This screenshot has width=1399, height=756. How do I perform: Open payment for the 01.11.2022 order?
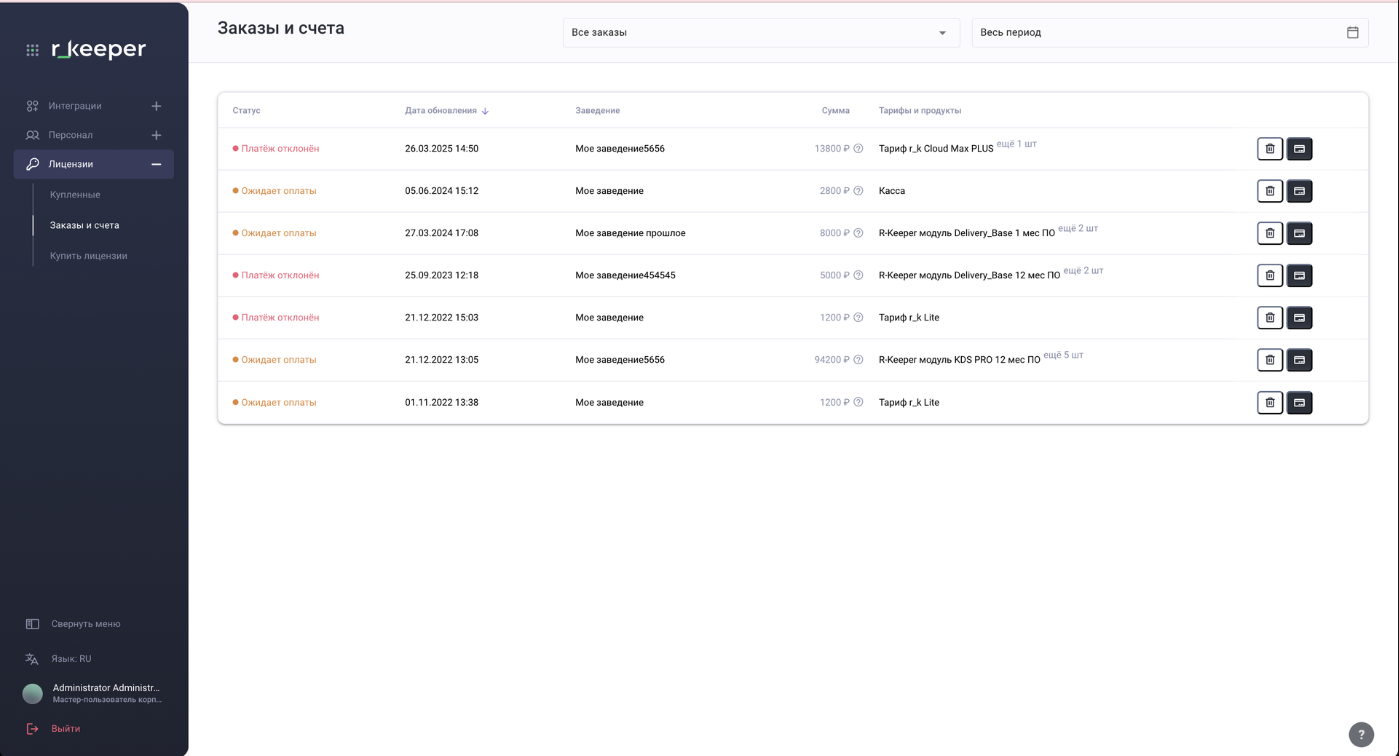pos(1299,402)
